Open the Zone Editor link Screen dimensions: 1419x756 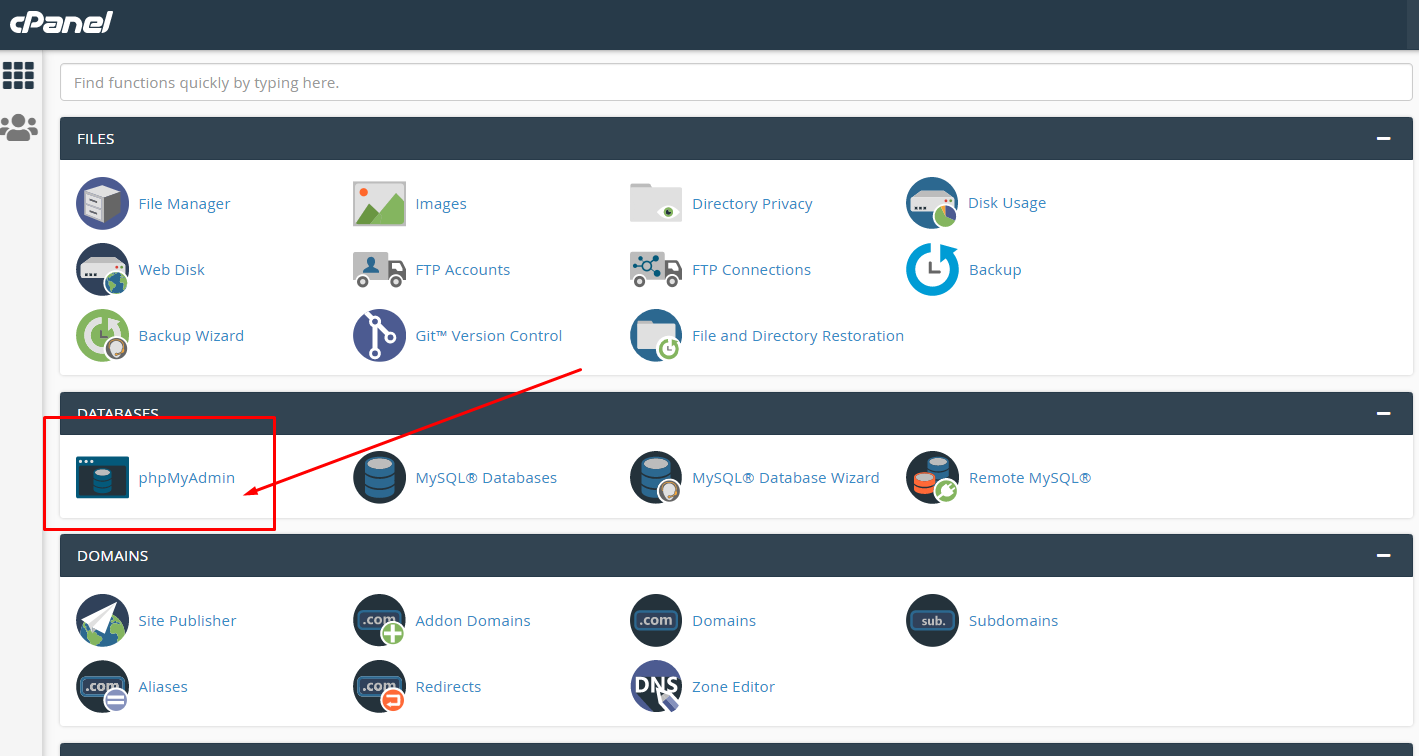733,687
